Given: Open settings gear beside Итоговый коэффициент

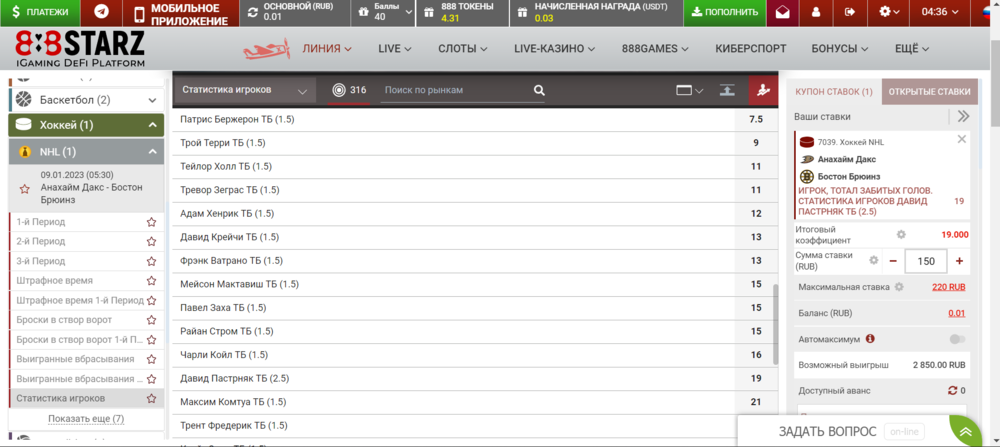Looking at the screenshot, I should (901, 234).
